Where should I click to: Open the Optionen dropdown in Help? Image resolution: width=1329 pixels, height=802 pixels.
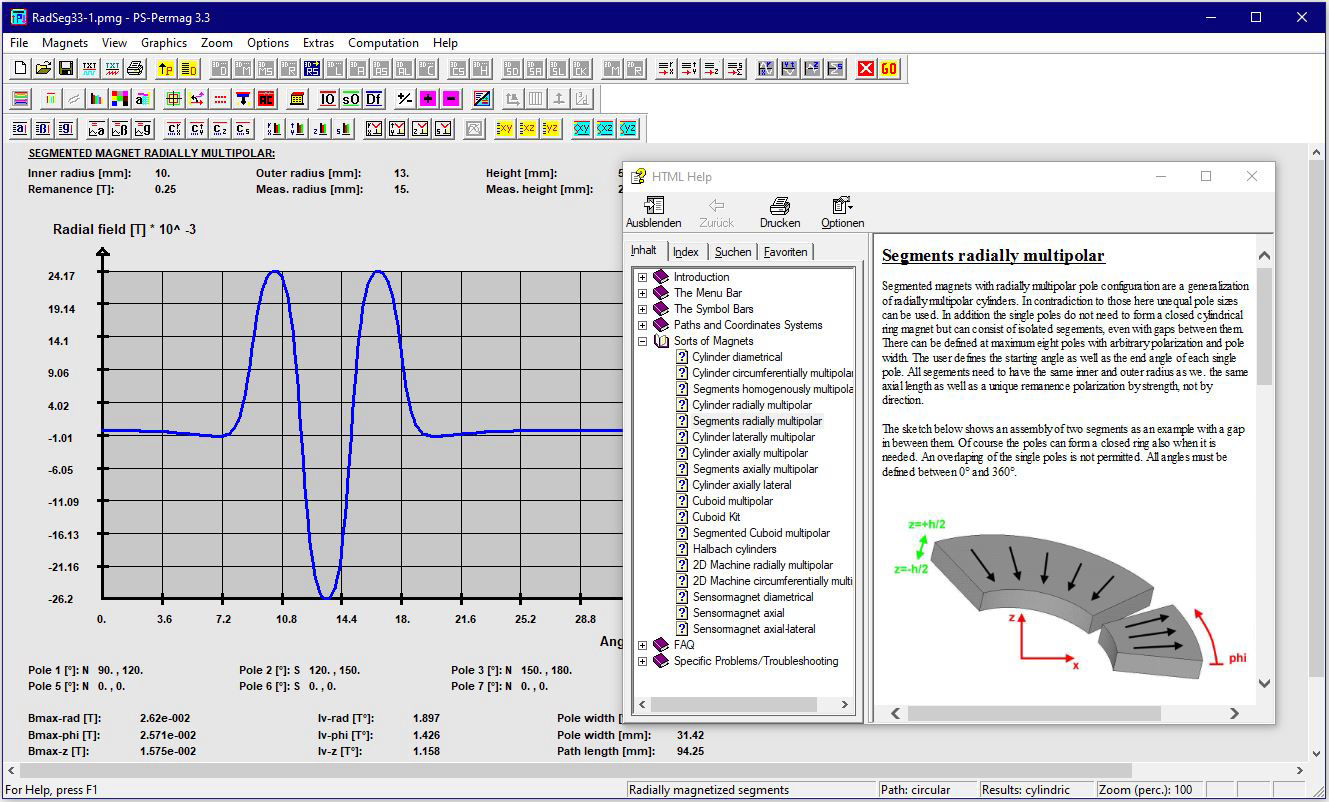coord(842,211)
